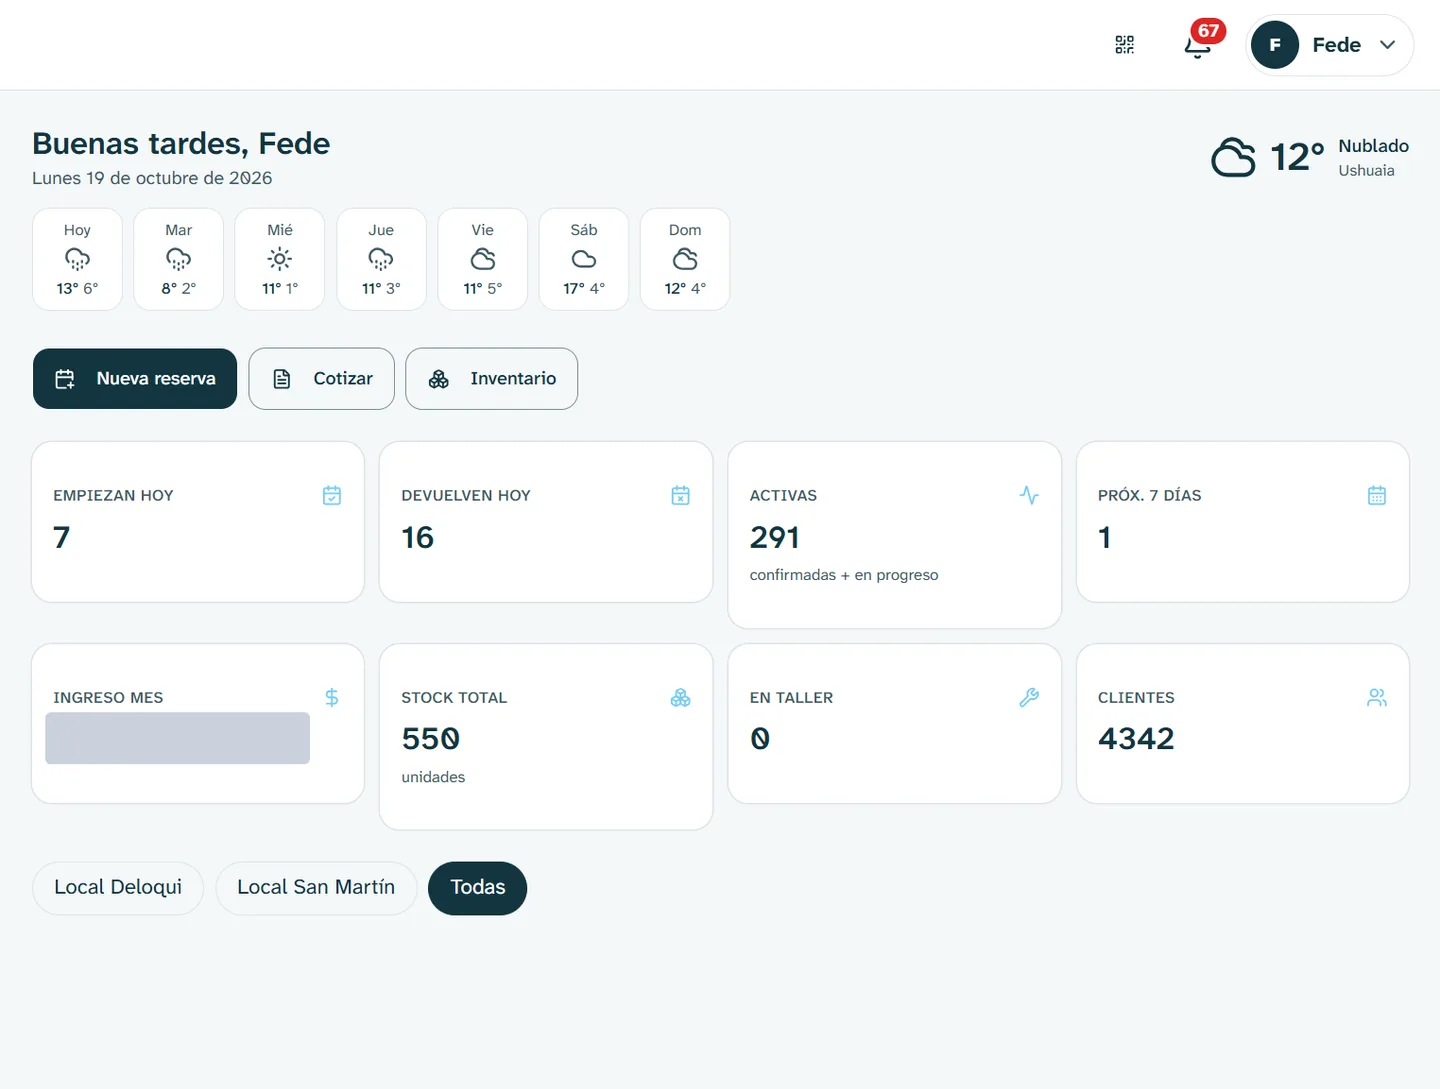1440x1089 pixels.
Task: Select the Todas location filter
Action: pyautogui.click(x=477, y=888)
